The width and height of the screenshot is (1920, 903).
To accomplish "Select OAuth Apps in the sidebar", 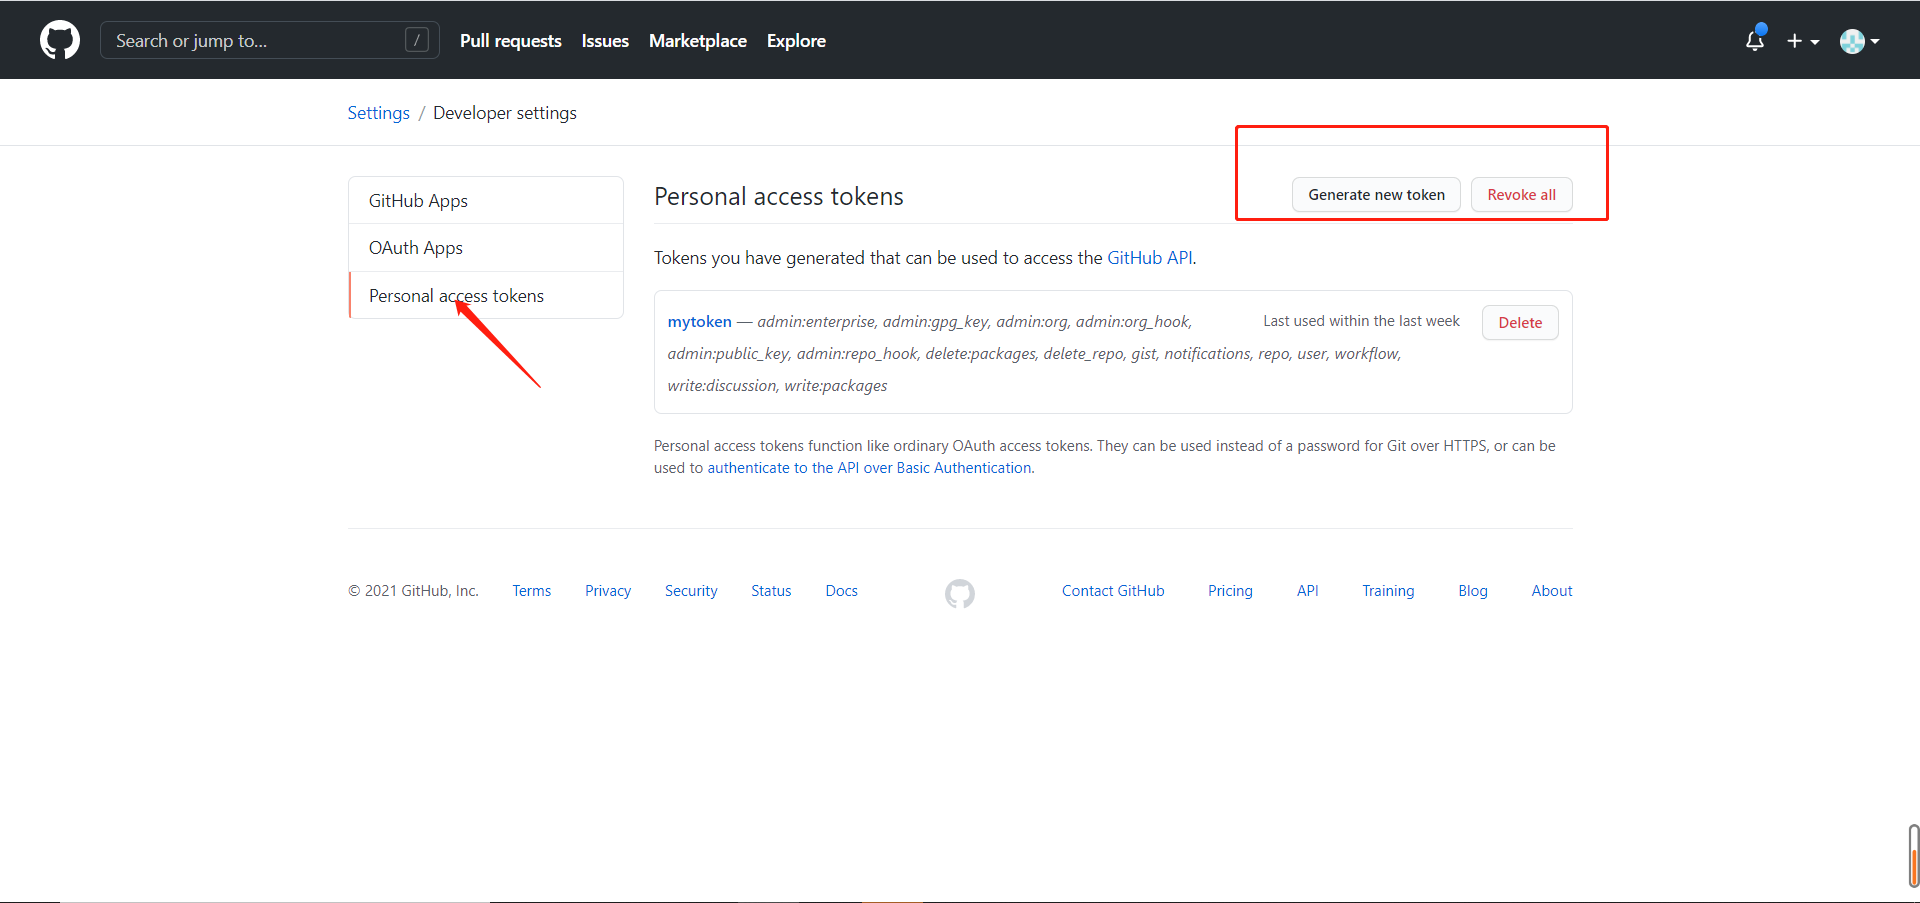I will click(x=486, y=248).
